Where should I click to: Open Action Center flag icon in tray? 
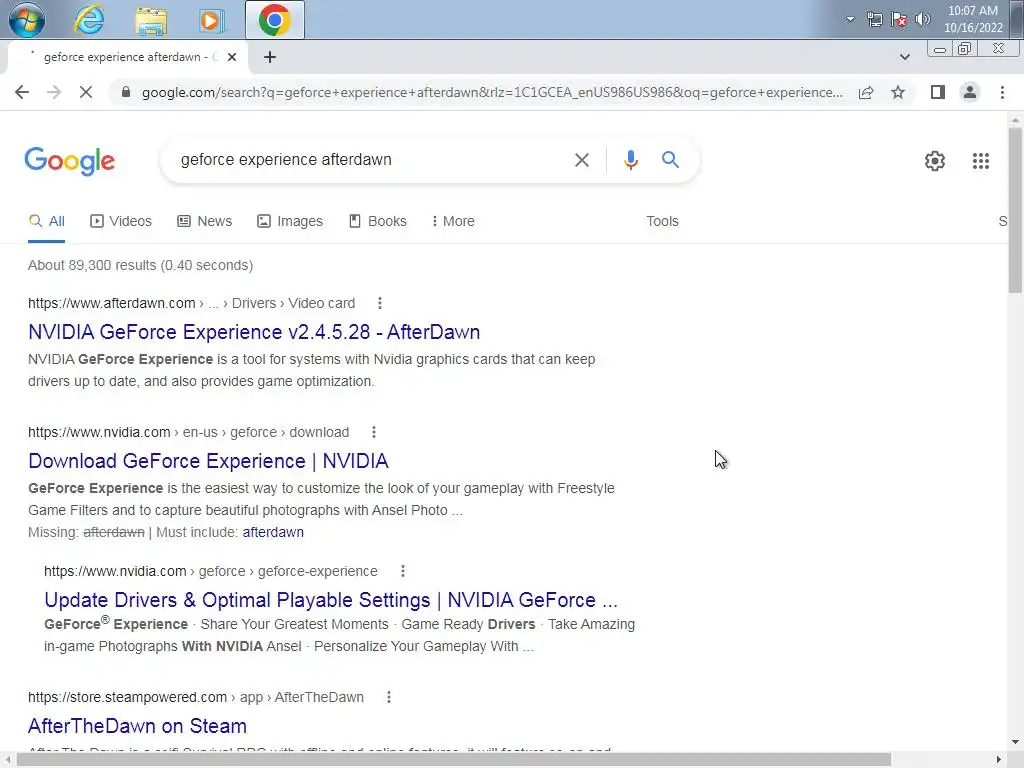[x=899, y=19]
